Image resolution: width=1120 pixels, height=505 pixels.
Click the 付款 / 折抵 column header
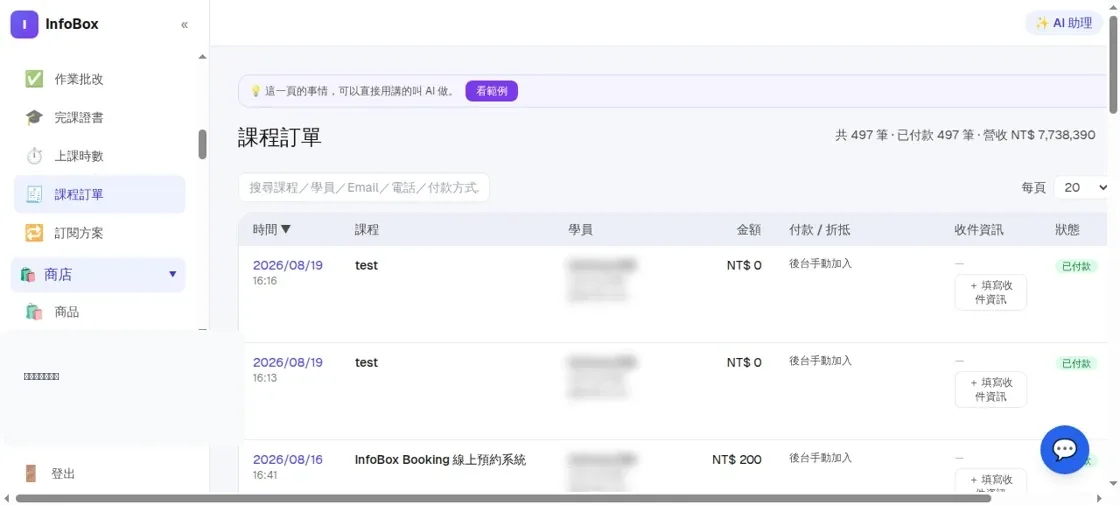coord(819,230)
